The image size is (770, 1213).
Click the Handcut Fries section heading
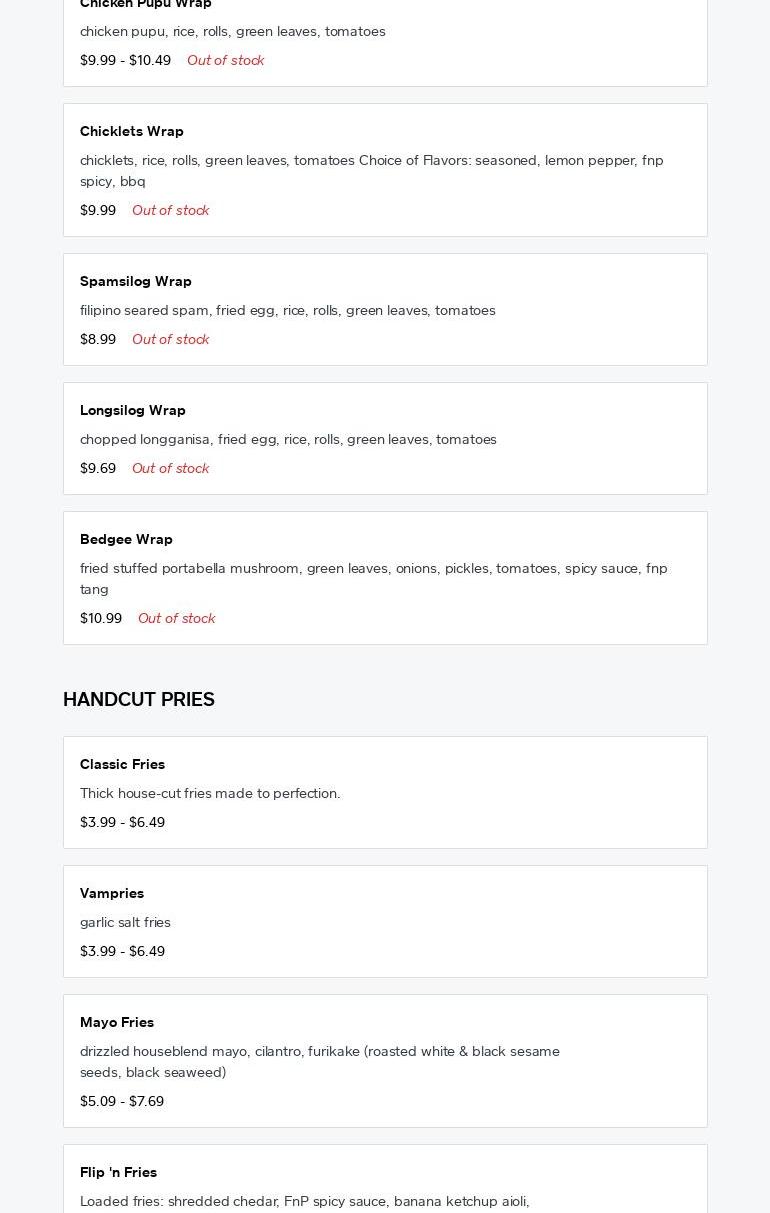[x=139, y=700]
